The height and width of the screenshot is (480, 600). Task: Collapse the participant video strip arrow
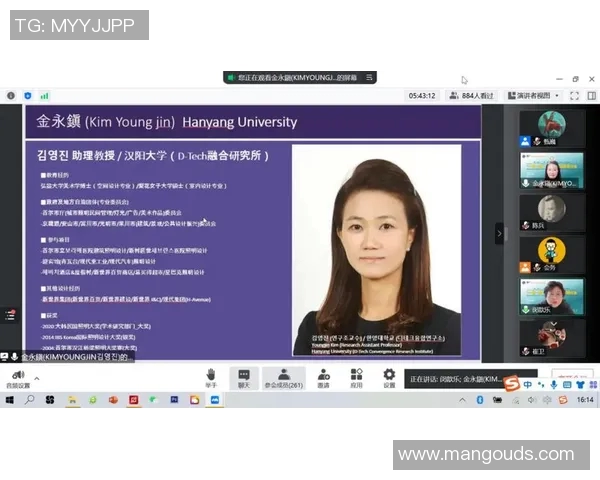pyautogui.click(x=499, y=233)
